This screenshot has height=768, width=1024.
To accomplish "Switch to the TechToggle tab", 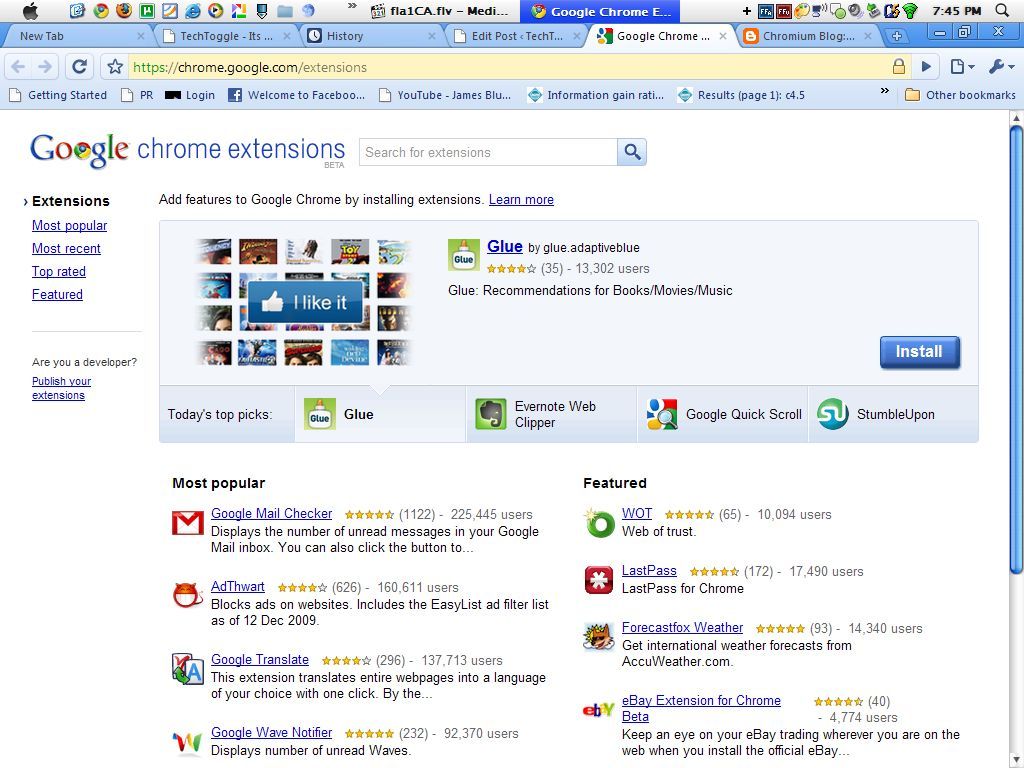I will (226, 36).
